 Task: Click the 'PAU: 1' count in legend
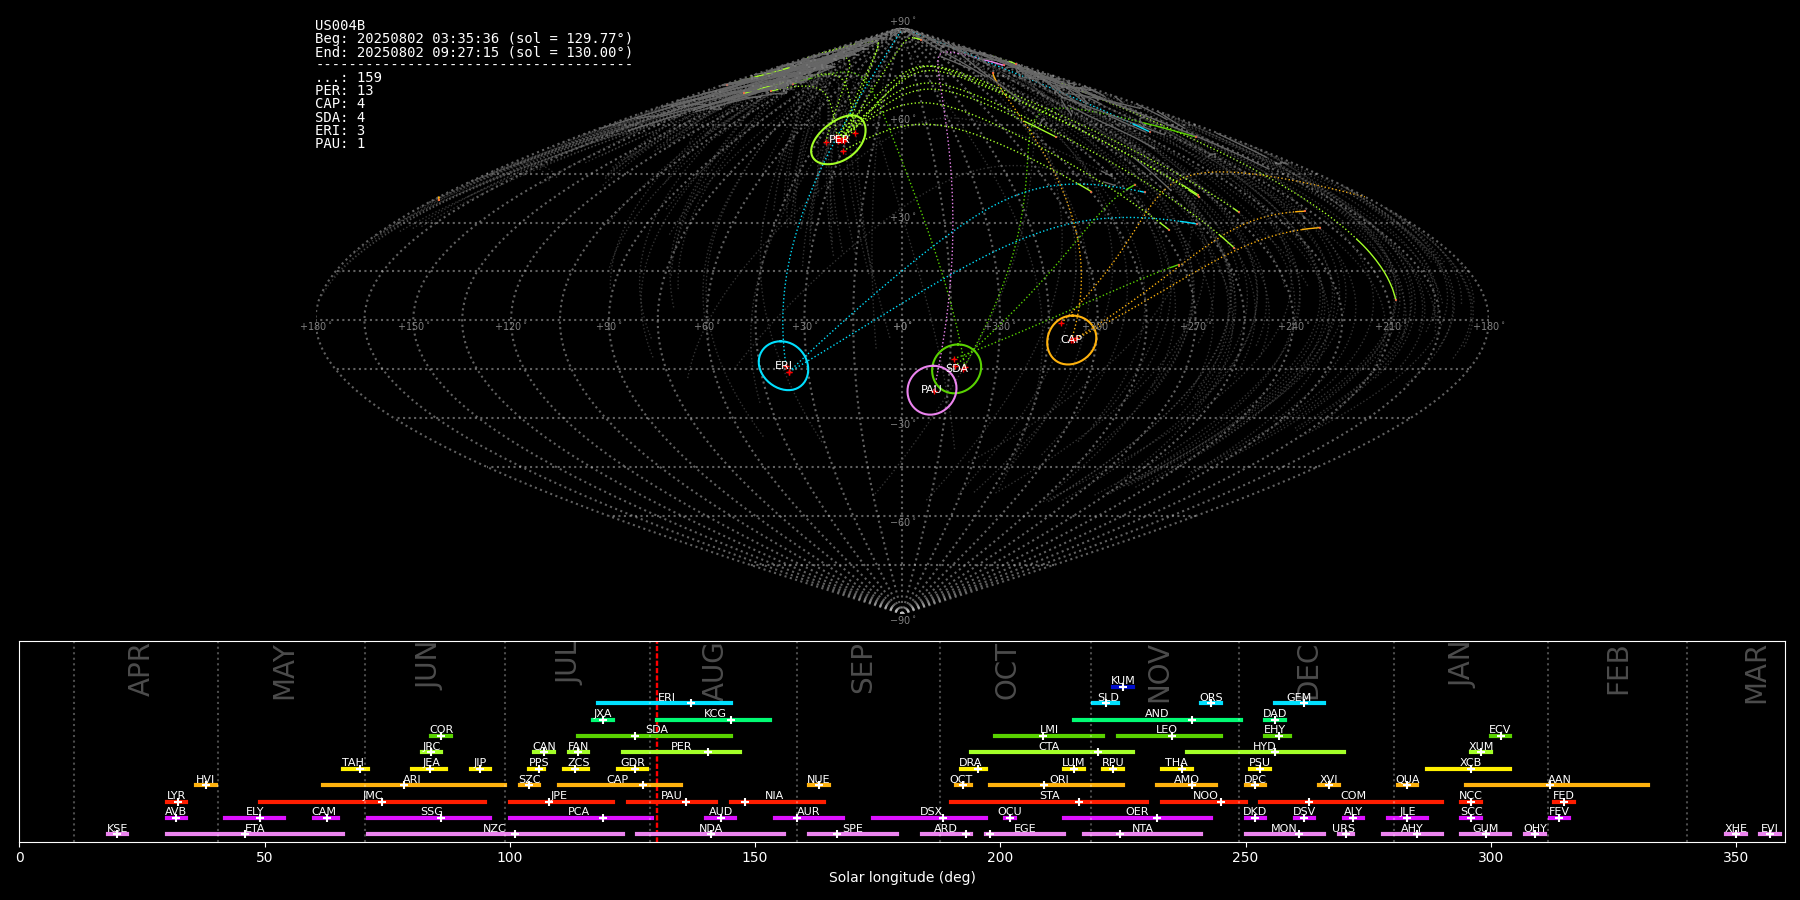coord(340,143)
